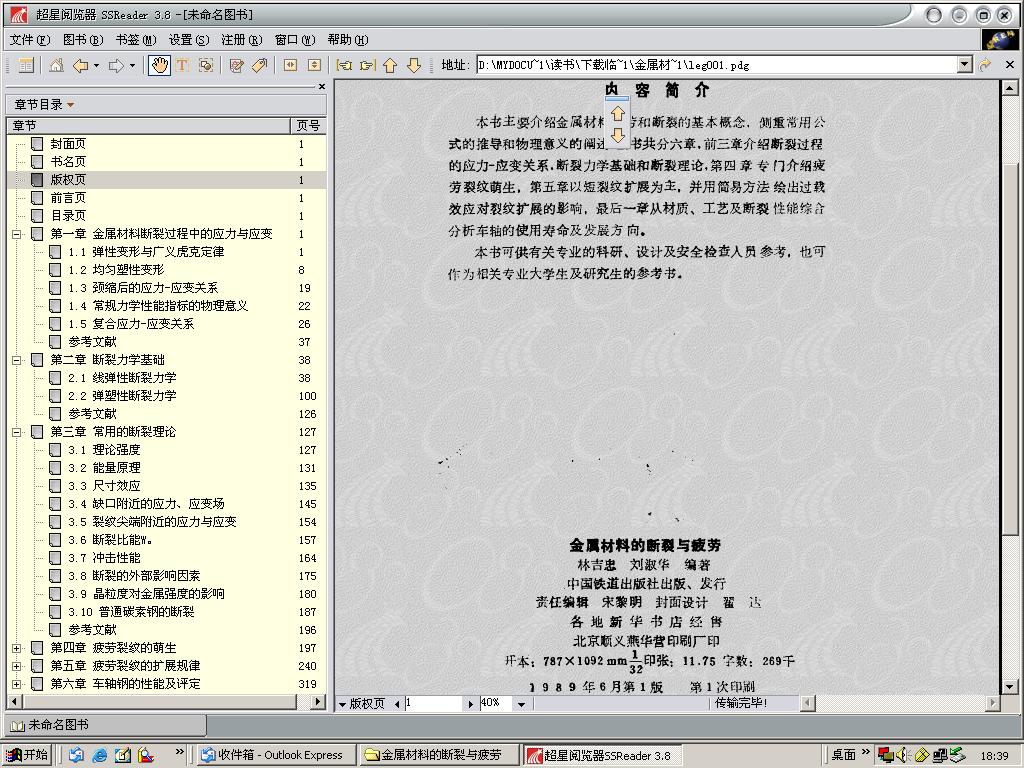This screenshot has width=1024, height=768.
Task: Select the 书名页 entry
Action: pos(68,161)
